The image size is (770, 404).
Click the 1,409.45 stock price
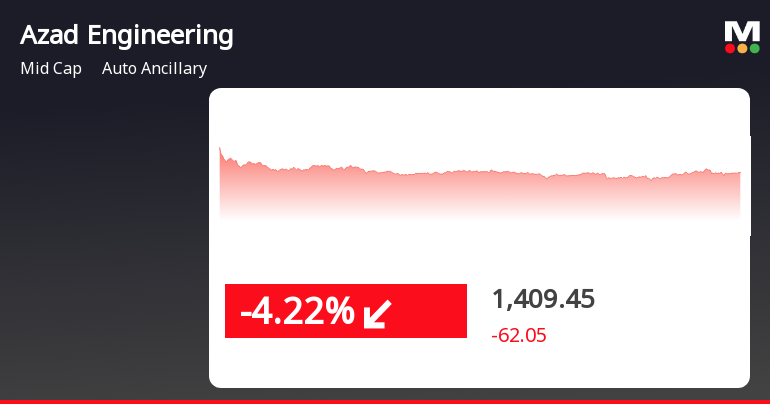[x=543, y=298]
